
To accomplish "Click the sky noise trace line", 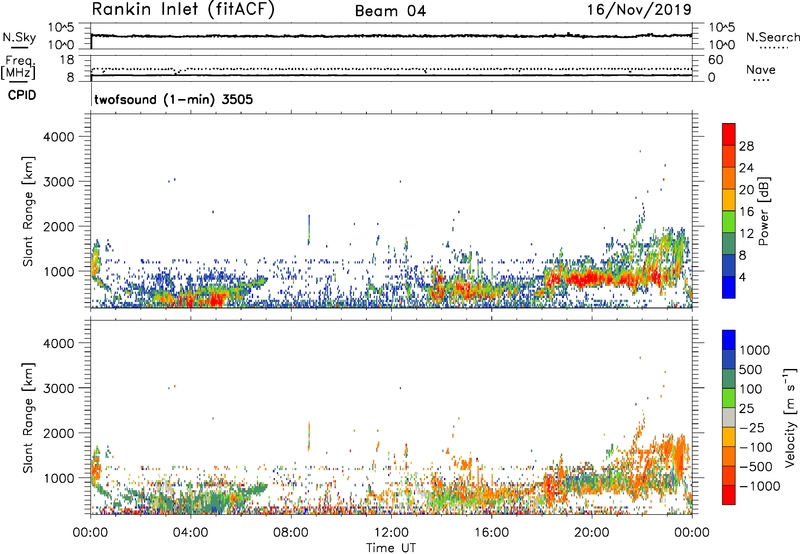I will click(391, 36).
